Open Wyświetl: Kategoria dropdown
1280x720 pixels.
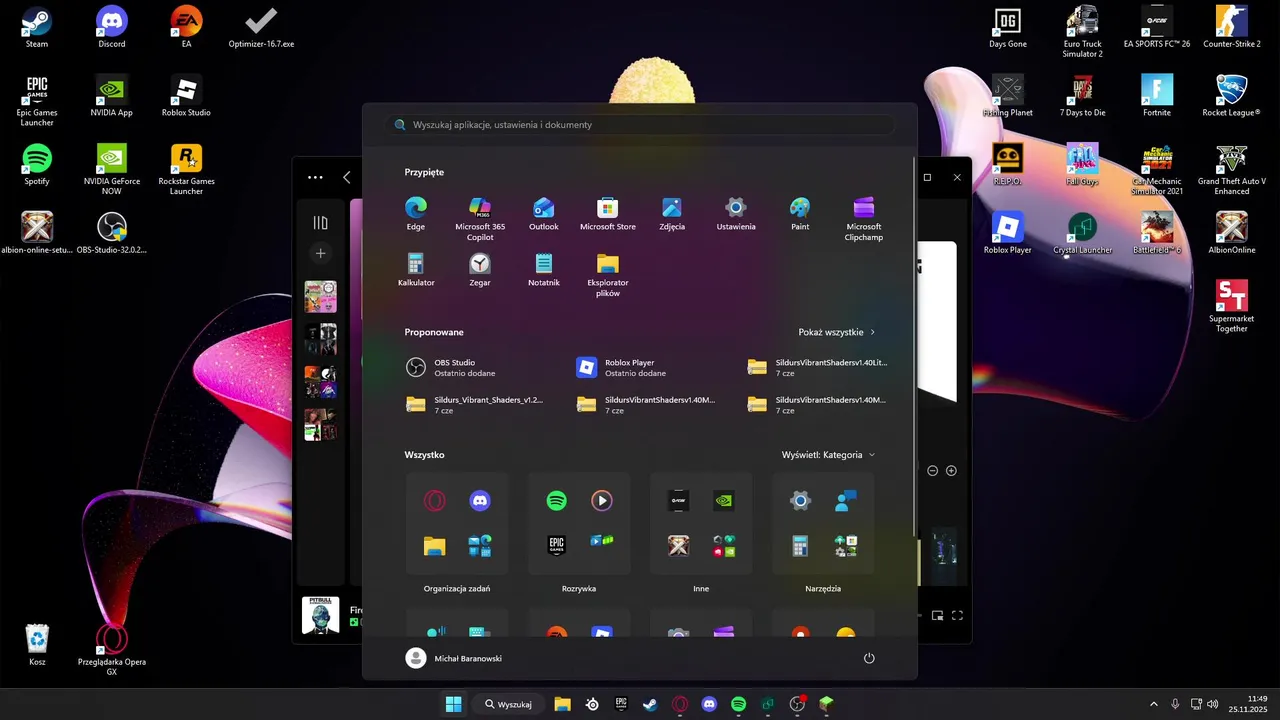(828, 455)
